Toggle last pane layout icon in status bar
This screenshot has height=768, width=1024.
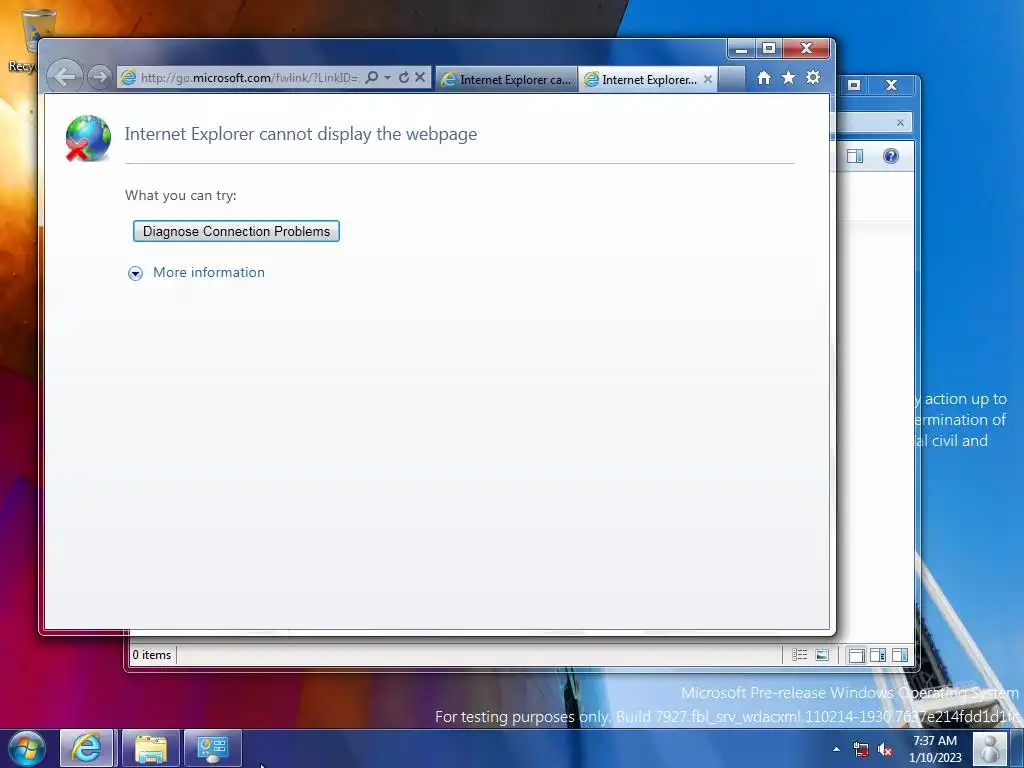coord(900,655)
